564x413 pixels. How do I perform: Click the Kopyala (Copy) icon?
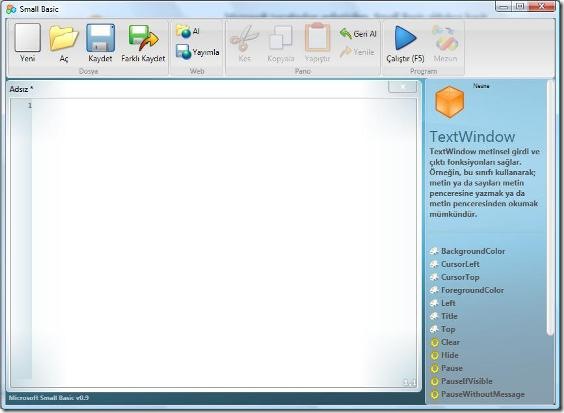pos(281,37)
